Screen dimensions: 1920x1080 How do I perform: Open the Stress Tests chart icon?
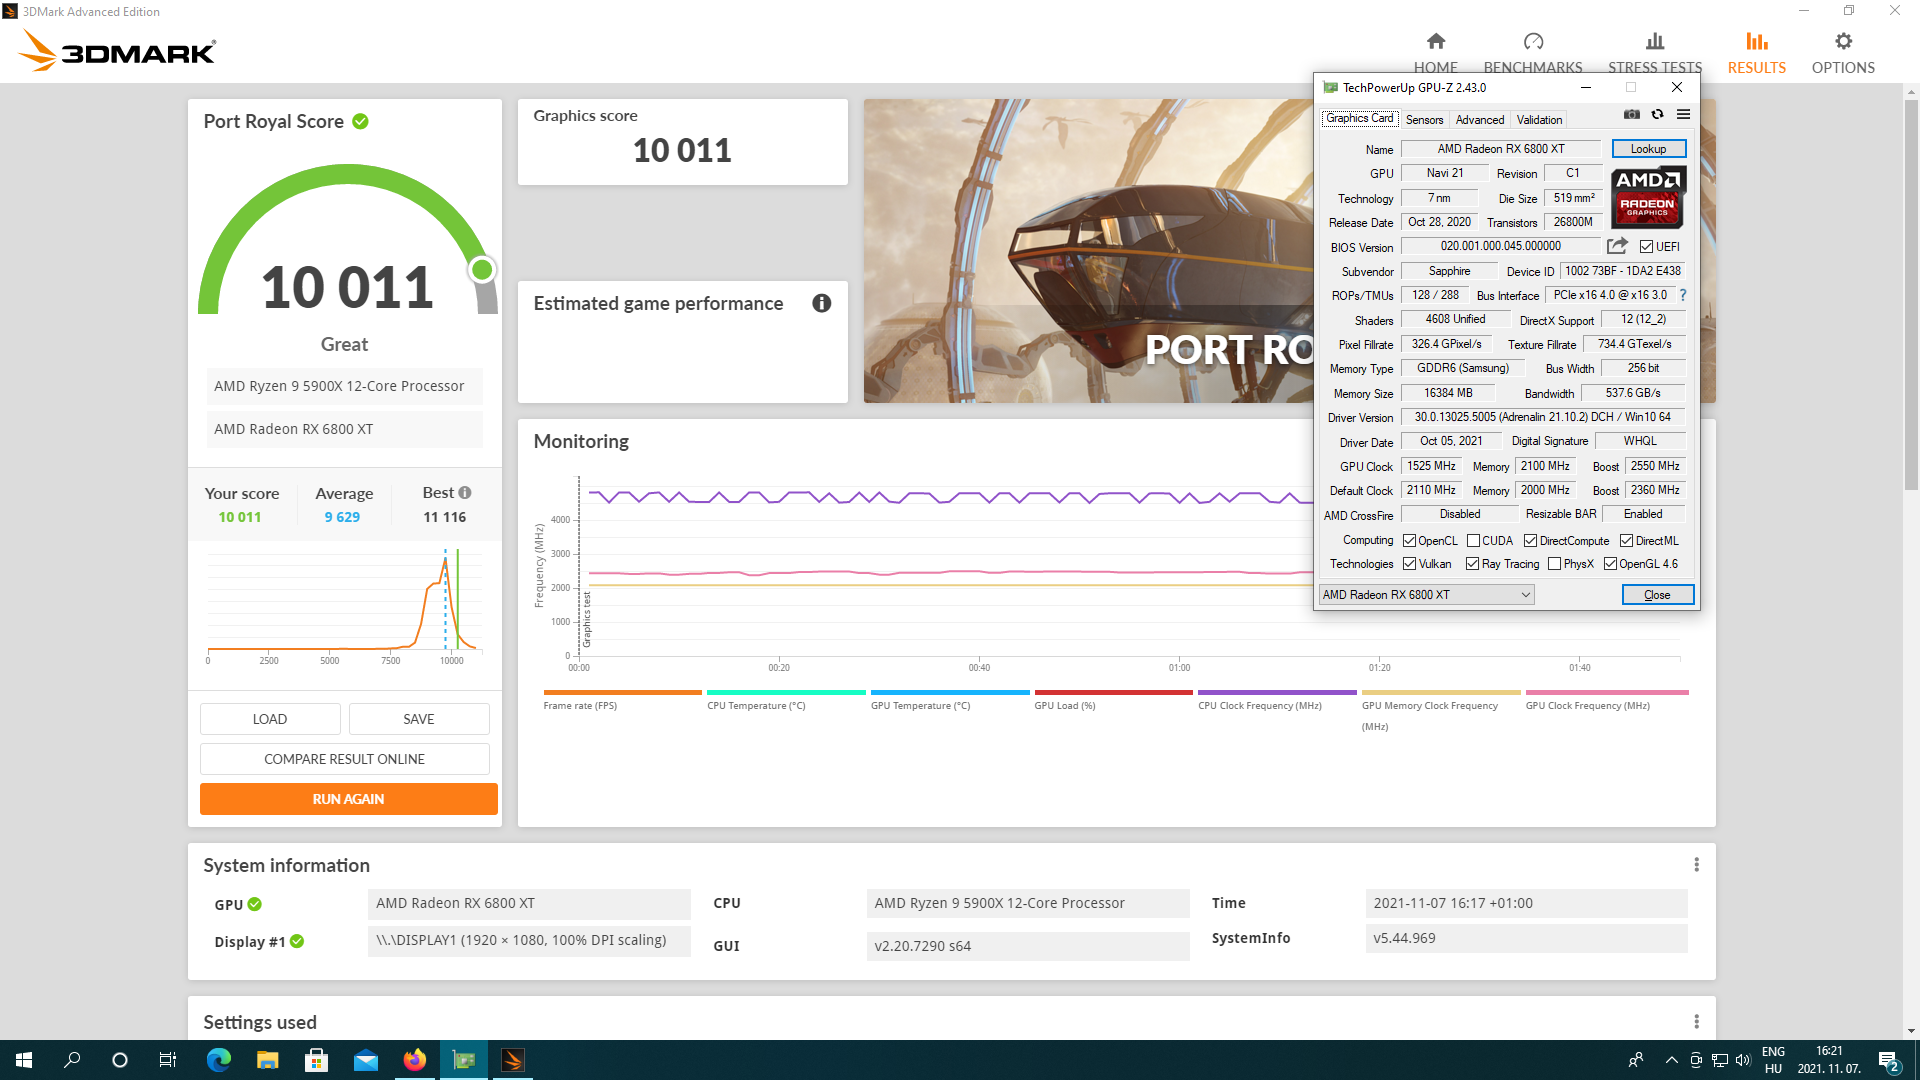pos(1655,41)
